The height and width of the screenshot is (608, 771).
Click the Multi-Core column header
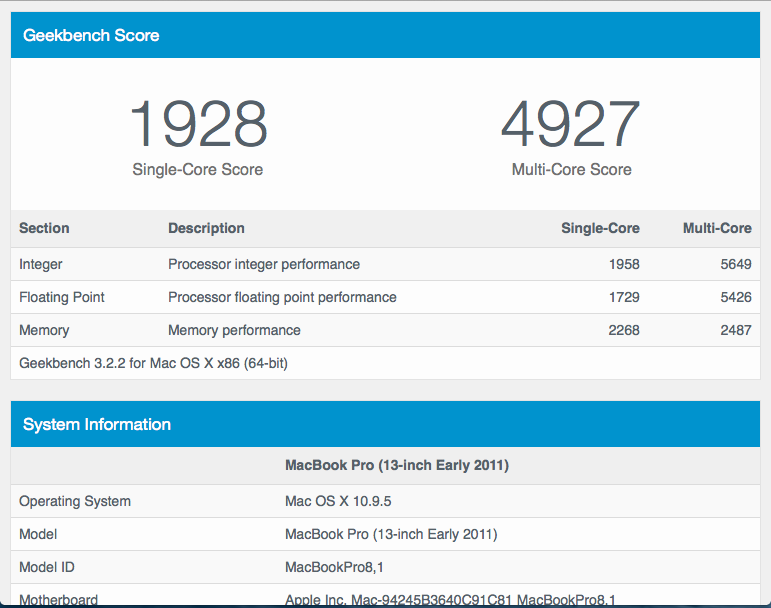click(717, 228)
